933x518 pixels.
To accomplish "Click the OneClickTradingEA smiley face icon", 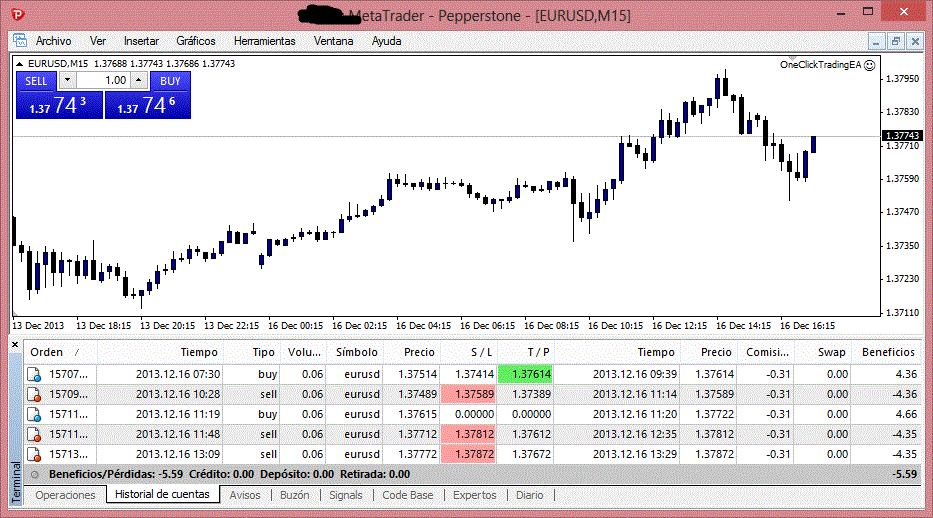I will 870,64.
